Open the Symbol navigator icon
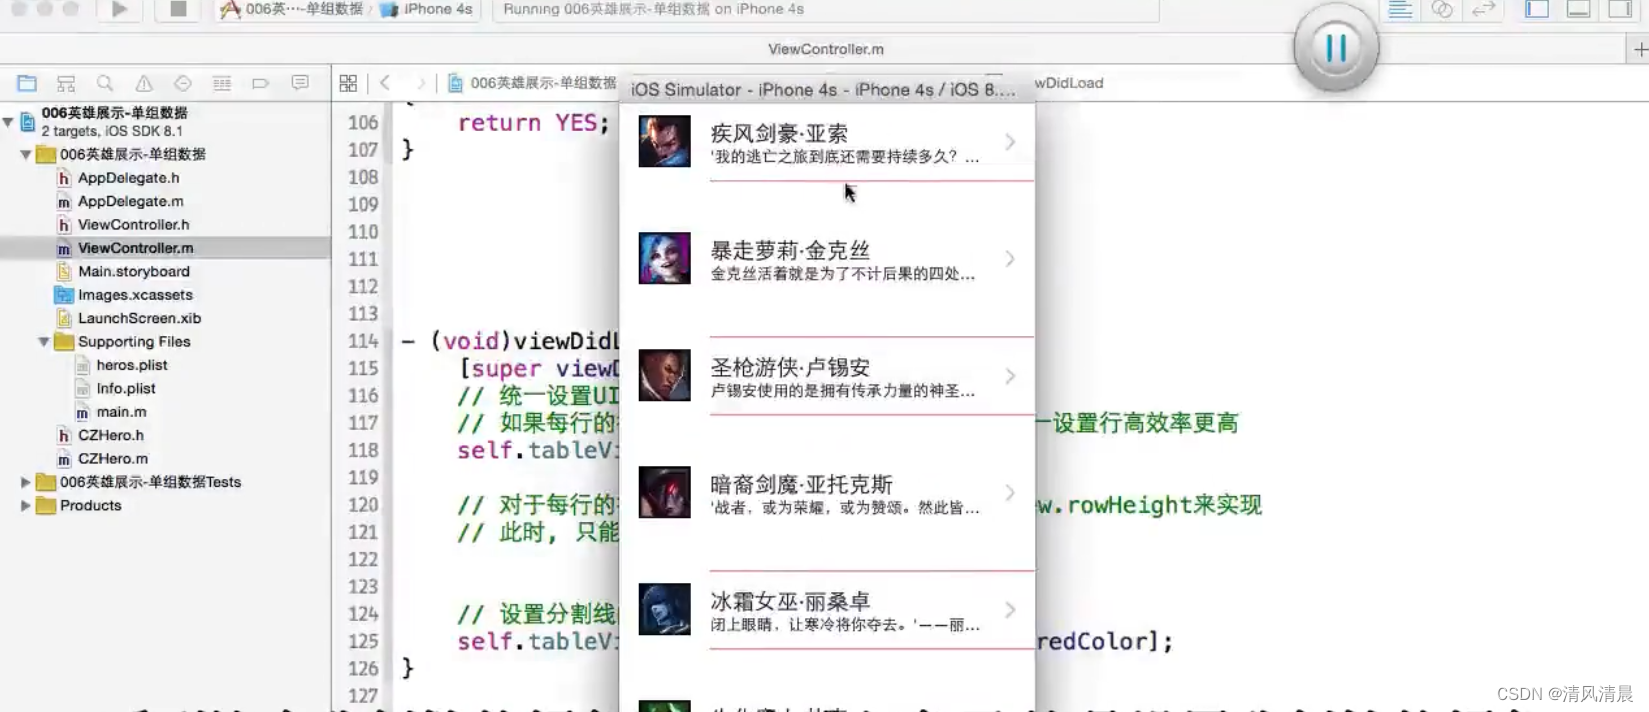Screen dimensions: 1649x712 tap(66, 83)
